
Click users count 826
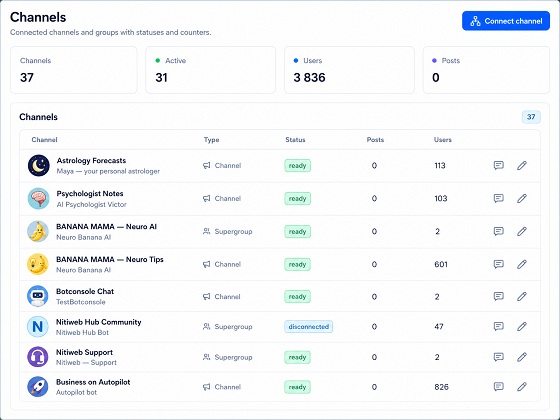(x=441, y=387)
